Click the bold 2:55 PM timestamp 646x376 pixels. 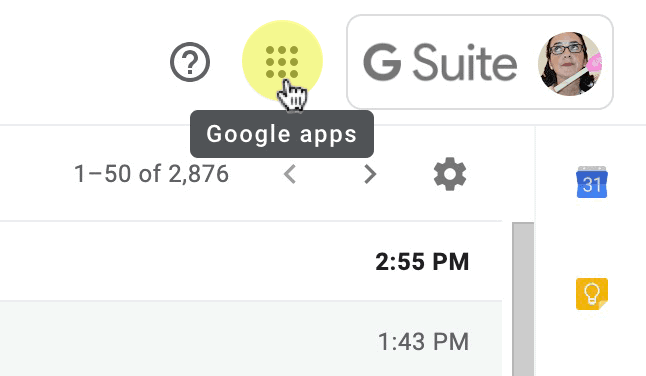(x=422, y=262)
